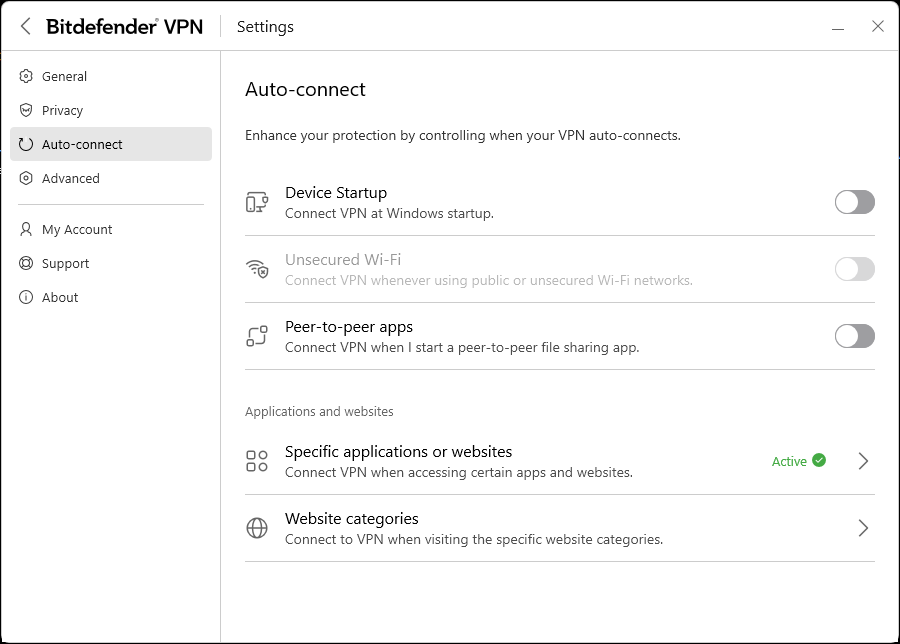Open Specific applications or websites
Viewport: 900px width, 644px height.
tap(398, 452)
